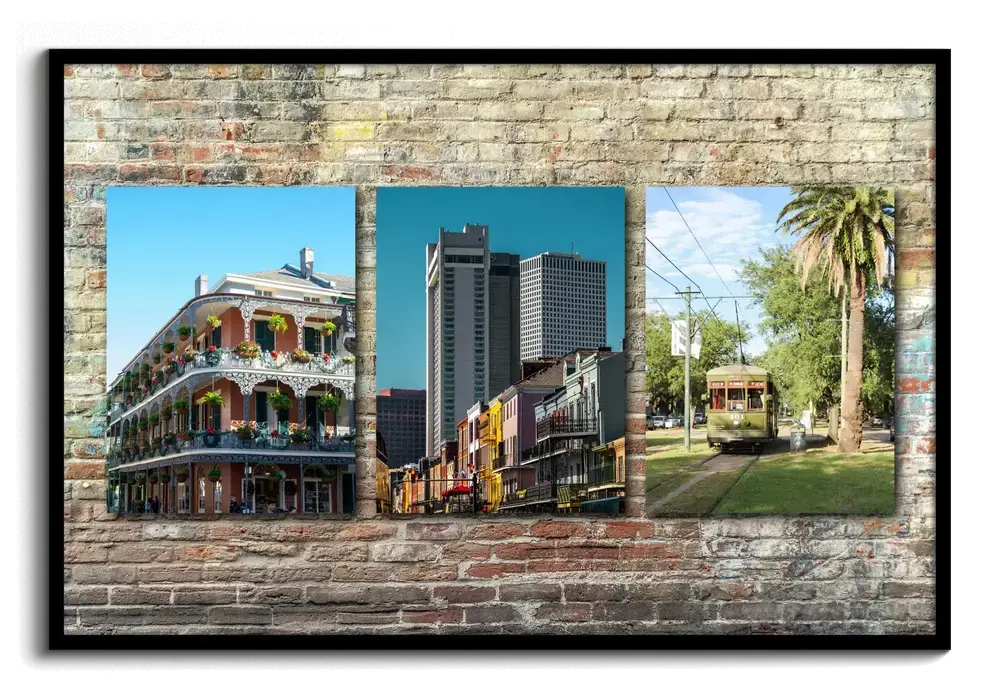The width and height of the screenshot is (1000, 699).
Task: Click the downtown skyscrapers photo panel
Action: tap(501, 350)
